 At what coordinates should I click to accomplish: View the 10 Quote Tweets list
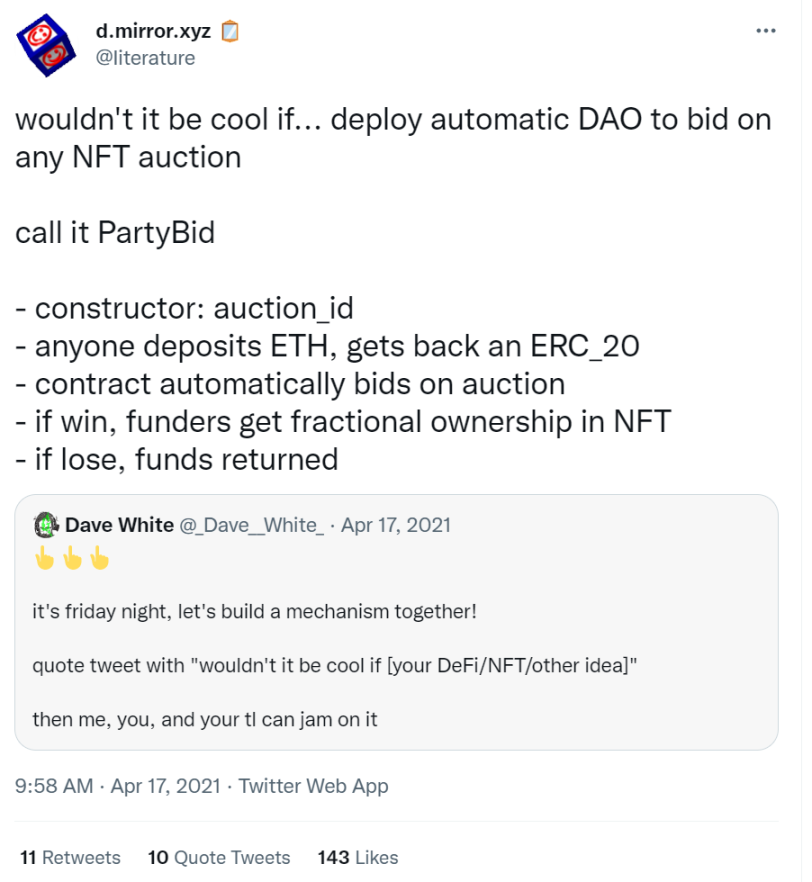click(219, 857)
